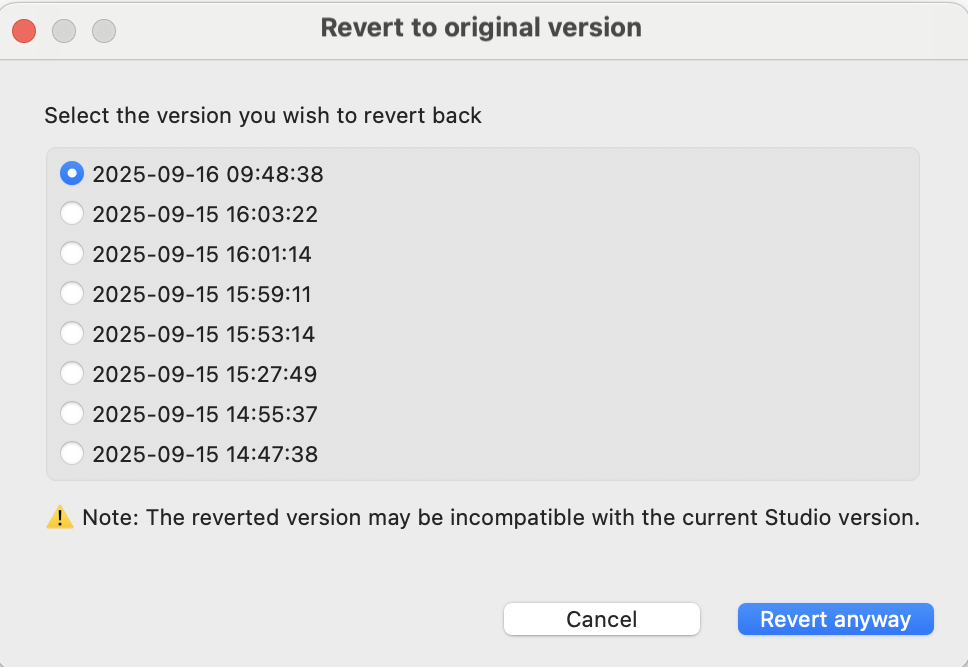Click the greyed-out minimize window button
This screenshot has width=968, height=667.
[64, 31]
